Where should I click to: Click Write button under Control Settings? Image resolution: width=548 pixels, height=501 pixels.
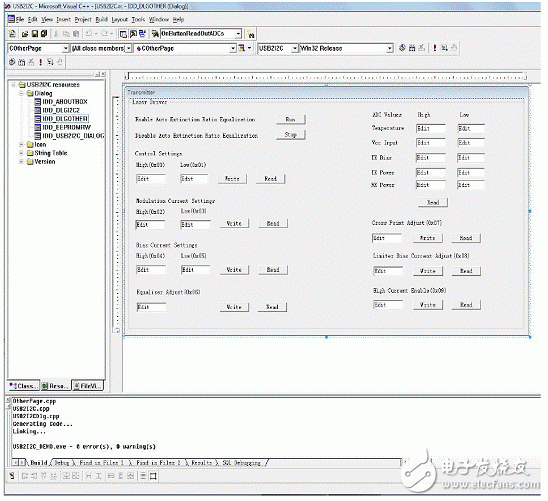point(232,179)
